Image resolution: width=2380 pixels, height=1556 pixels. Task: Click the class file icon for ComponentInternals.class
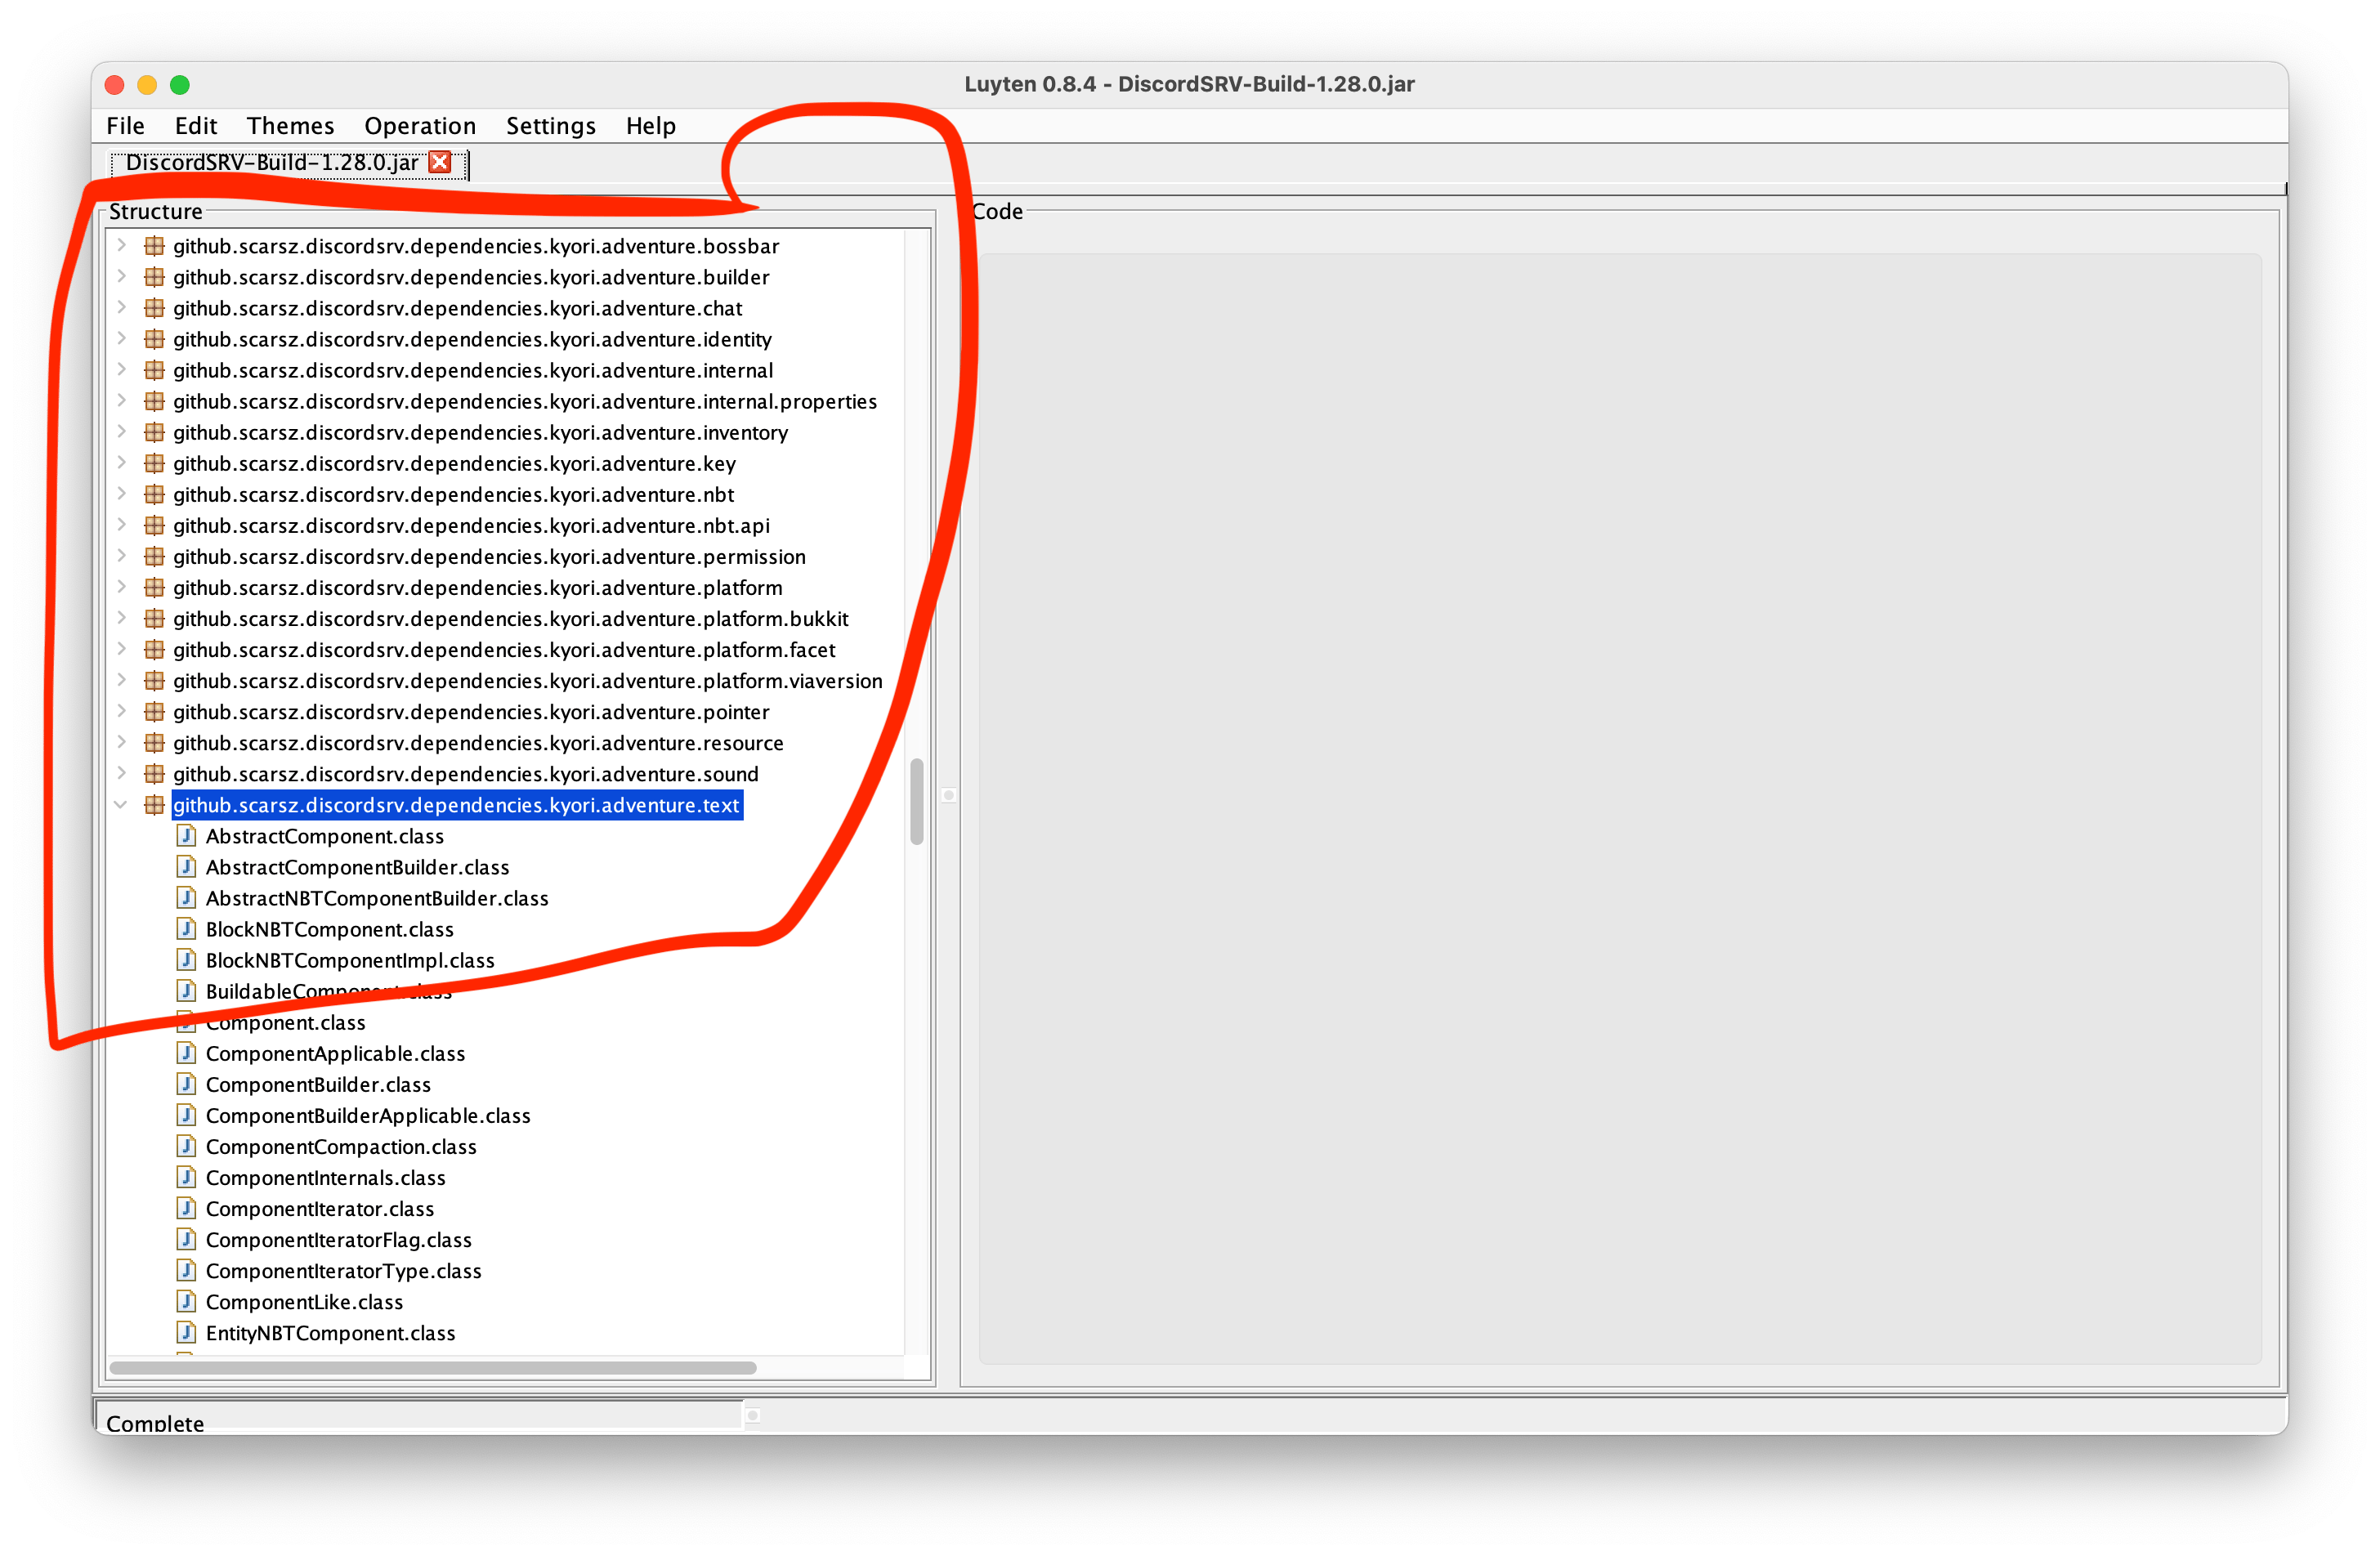[186, 1176]
